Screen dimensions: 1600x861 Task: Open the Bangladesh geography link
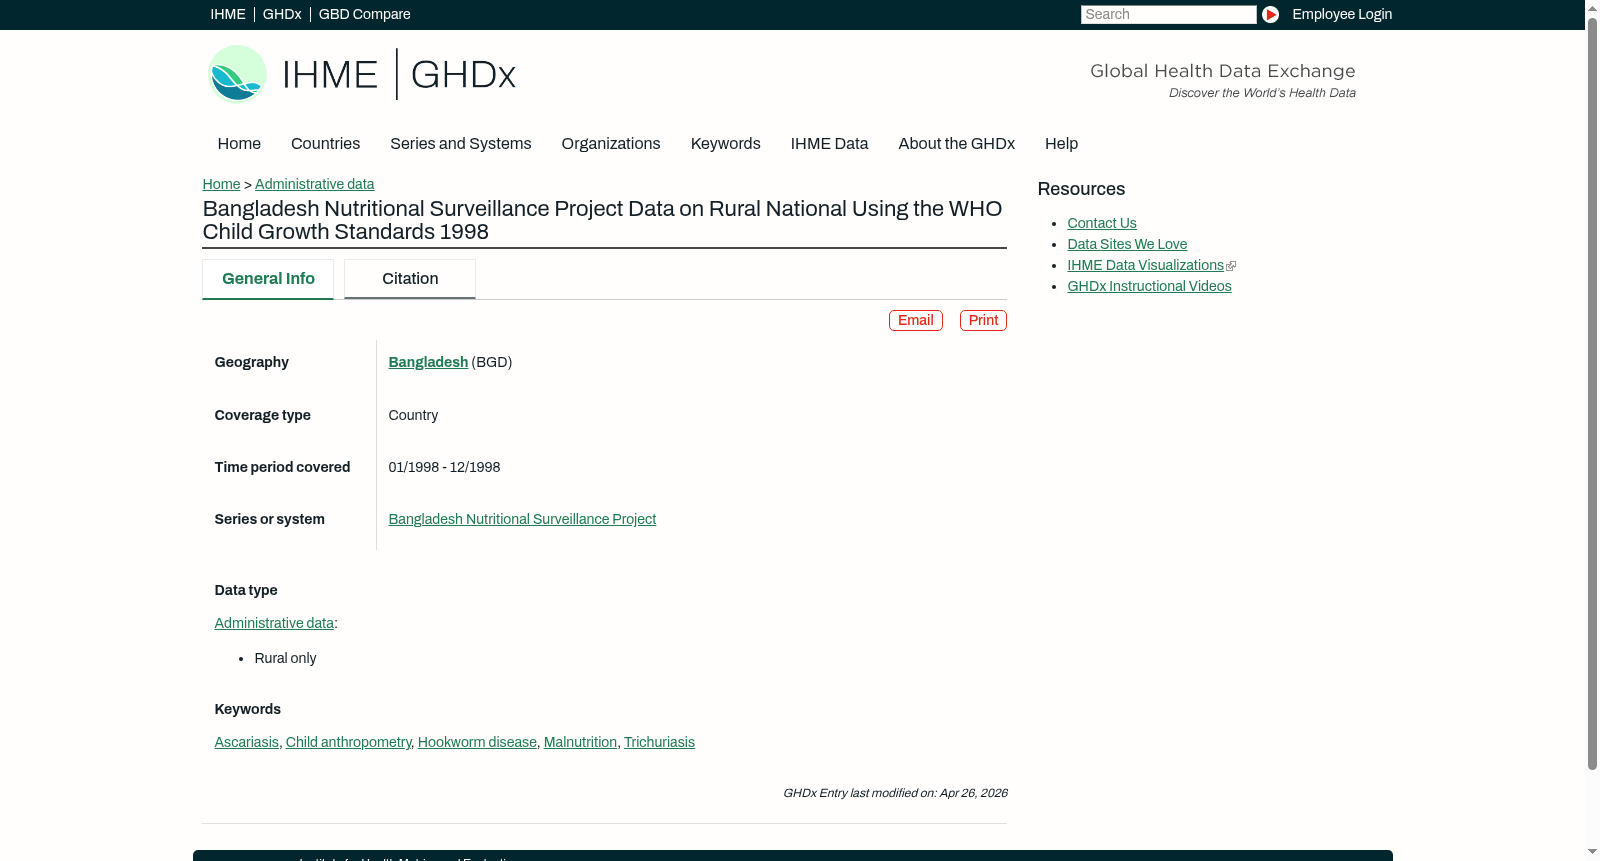click(428, 362)
